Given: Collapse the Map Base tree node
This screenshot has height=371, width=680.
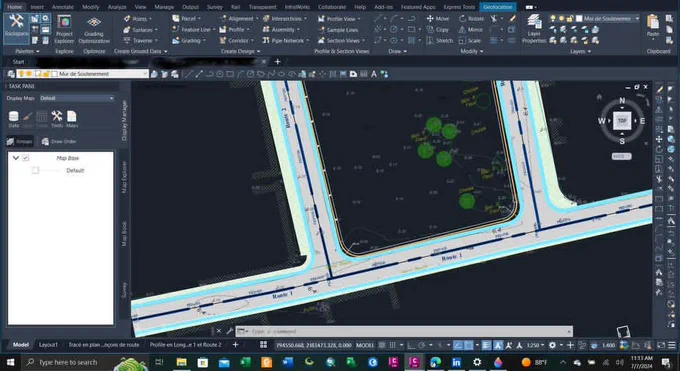Looking at the screenshot, I should pos(16,158).
